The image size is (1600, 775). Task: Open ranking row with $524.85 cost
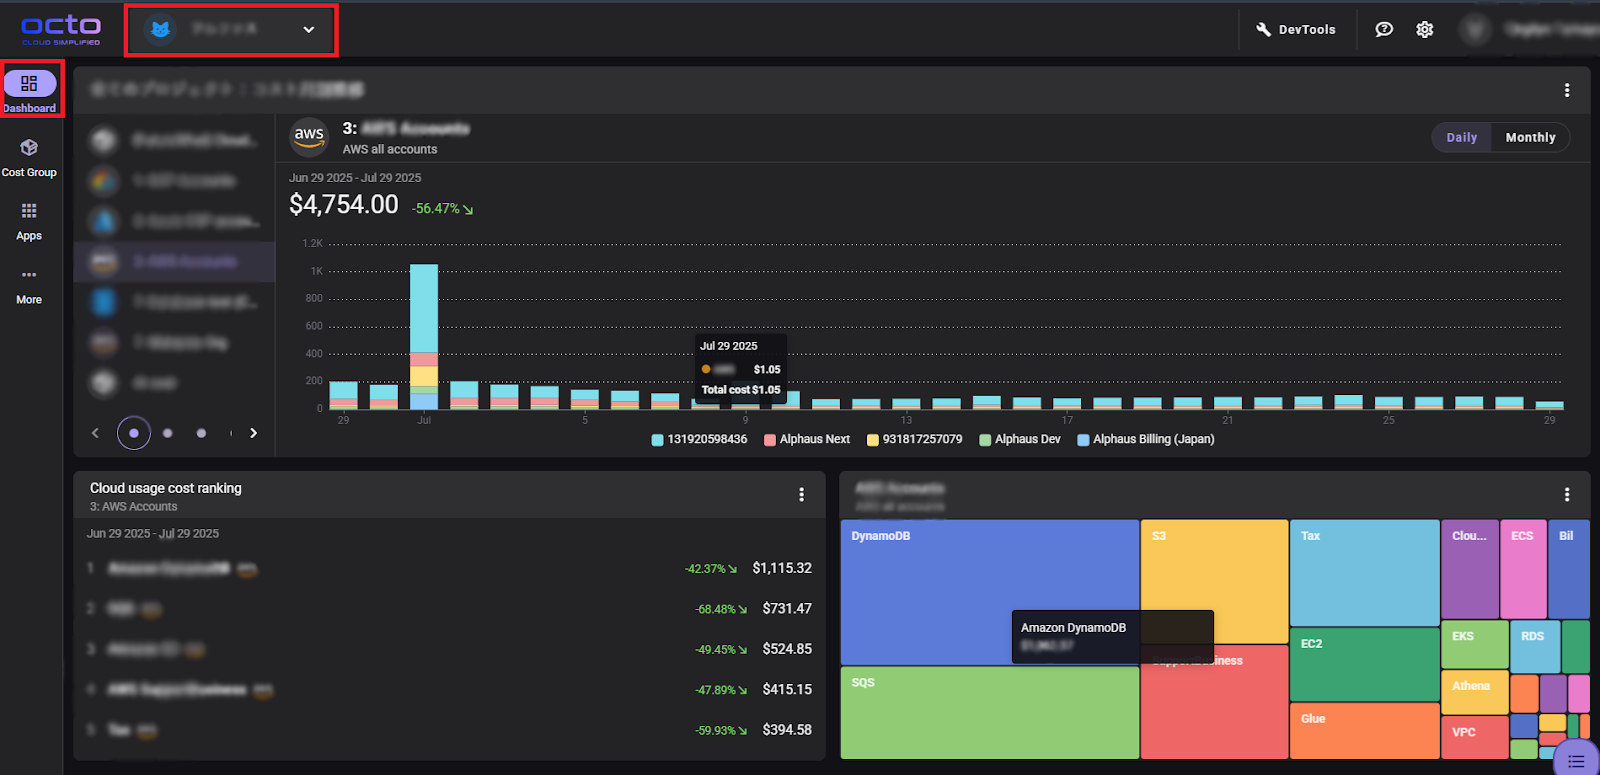(x=449, y=649)
